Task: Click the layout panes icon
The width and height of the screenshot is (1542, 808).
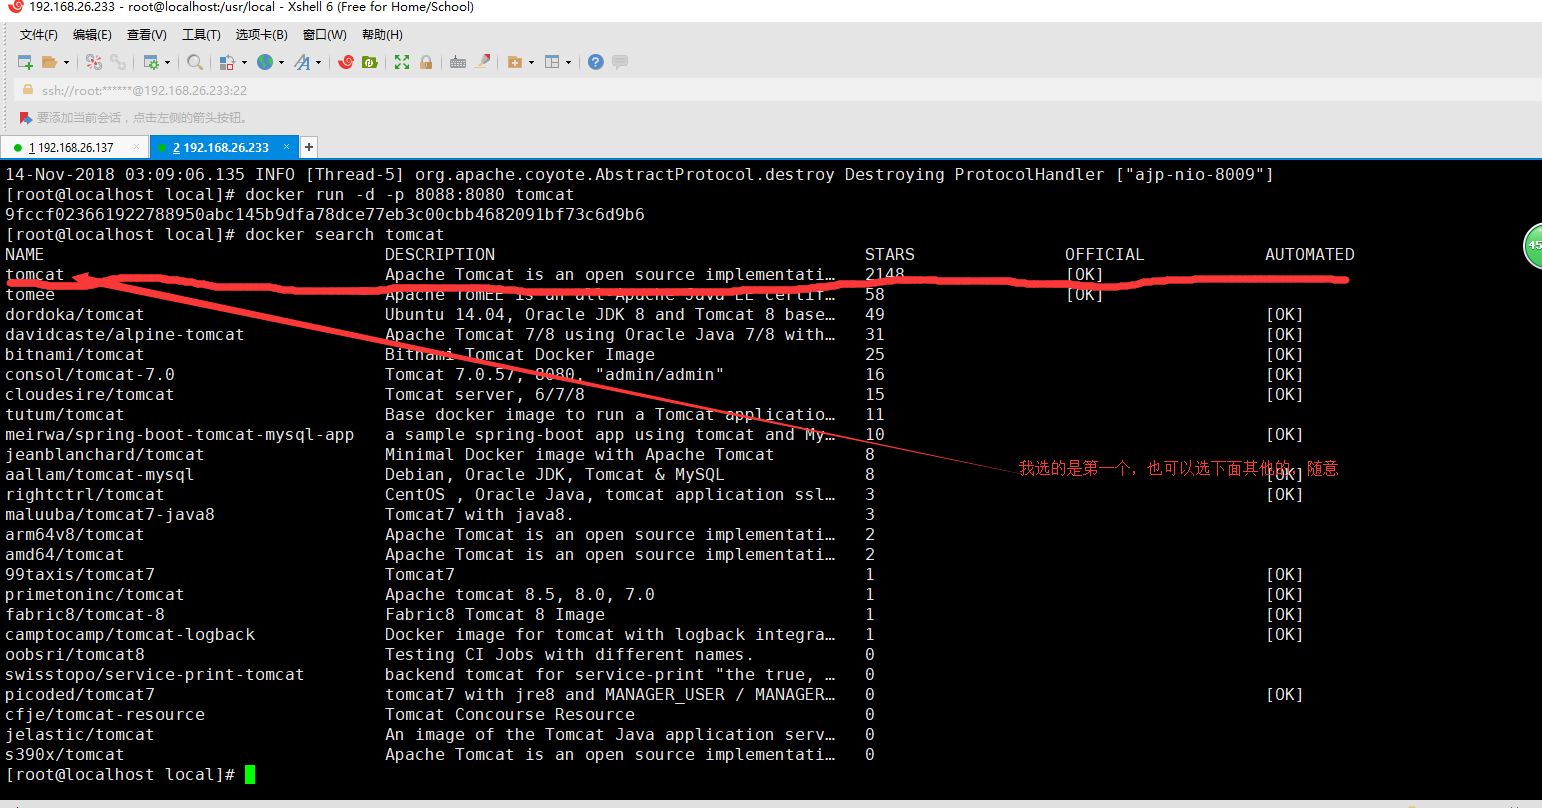Action: [x=552, y=62]
